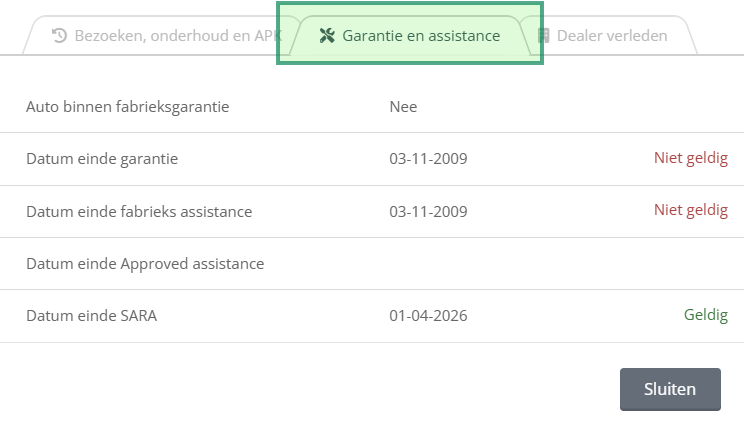This screenshot has height=431, width=744.
Task: Open the Bezoeken, onderhoud en APK tab
Action: [x=161, y=36]
